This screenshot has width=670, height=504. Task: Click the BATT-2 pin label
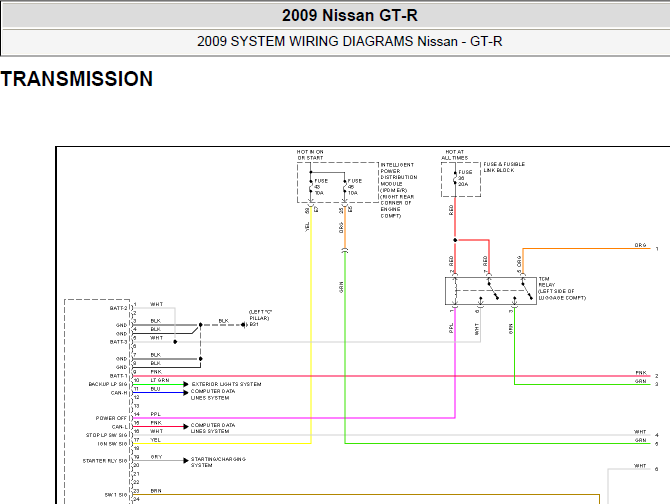pyautogui.click(x=118, y=308)
